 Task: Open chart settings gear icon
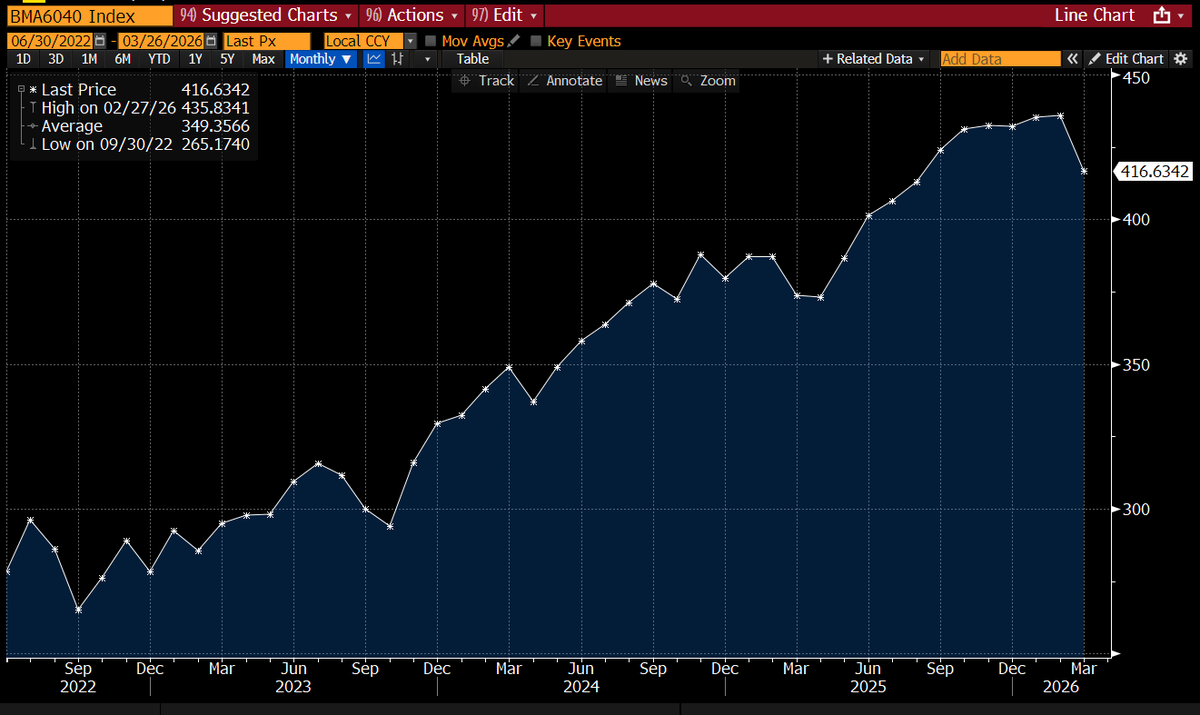click(x=1180, y=59)
